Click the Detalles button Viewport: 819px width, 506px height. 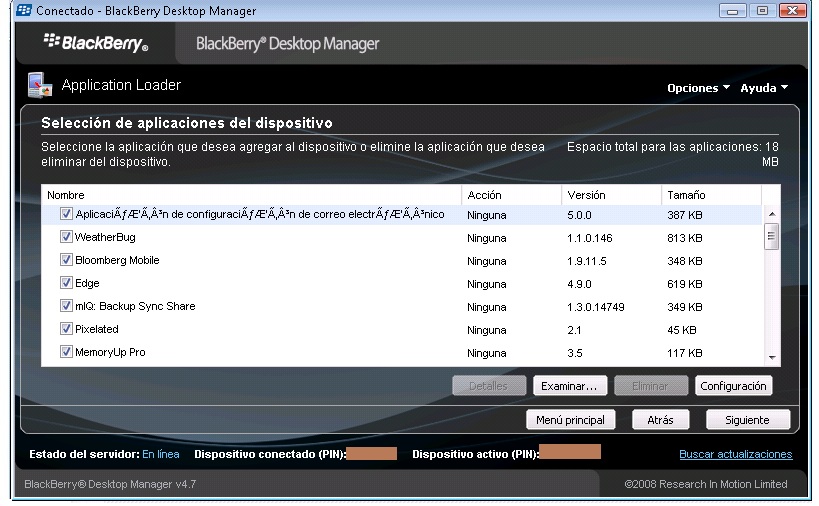pos(489,386)
